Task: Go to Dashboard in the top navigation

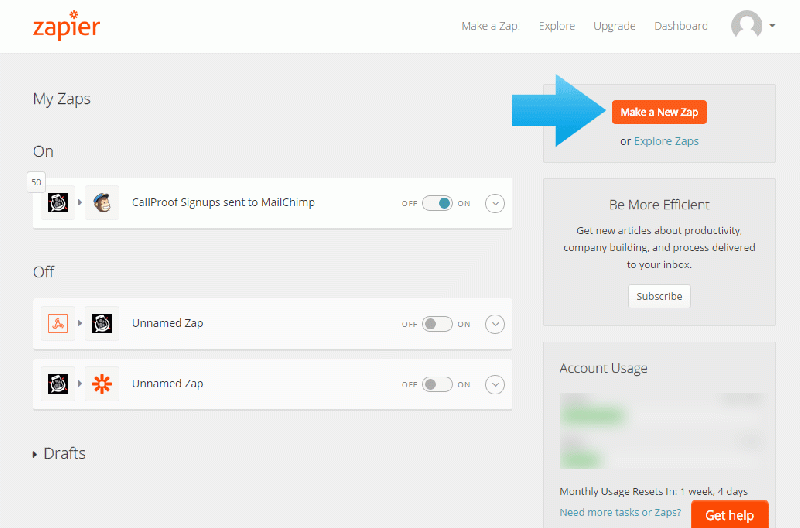Action: coord(680,26)
